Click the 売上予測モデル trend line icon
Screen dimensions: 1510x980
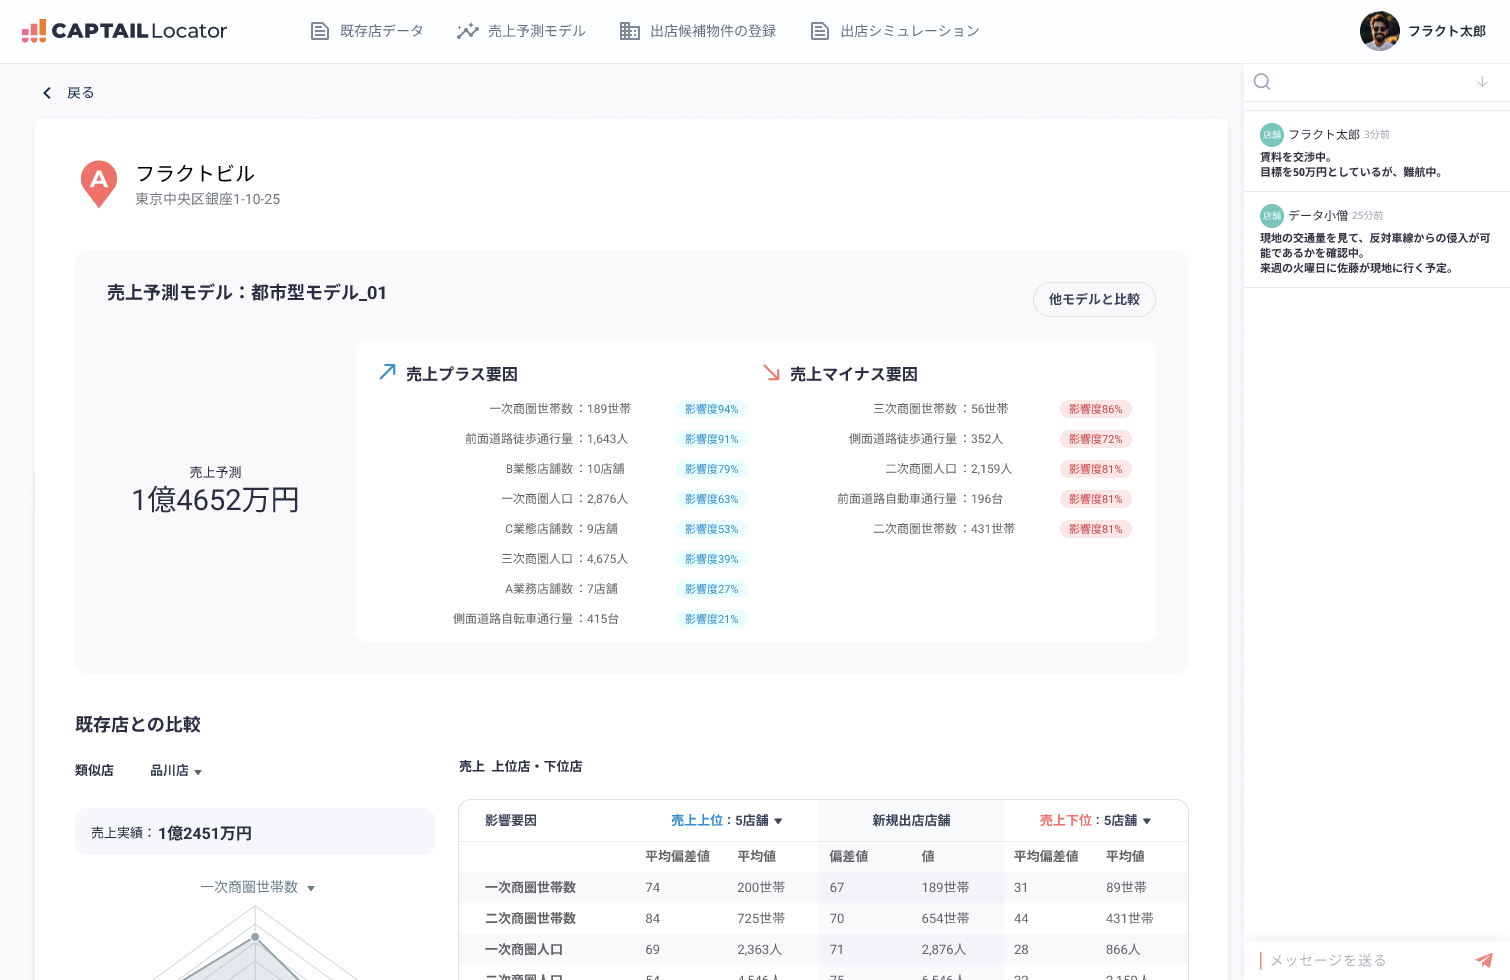(x=467, y=30)
